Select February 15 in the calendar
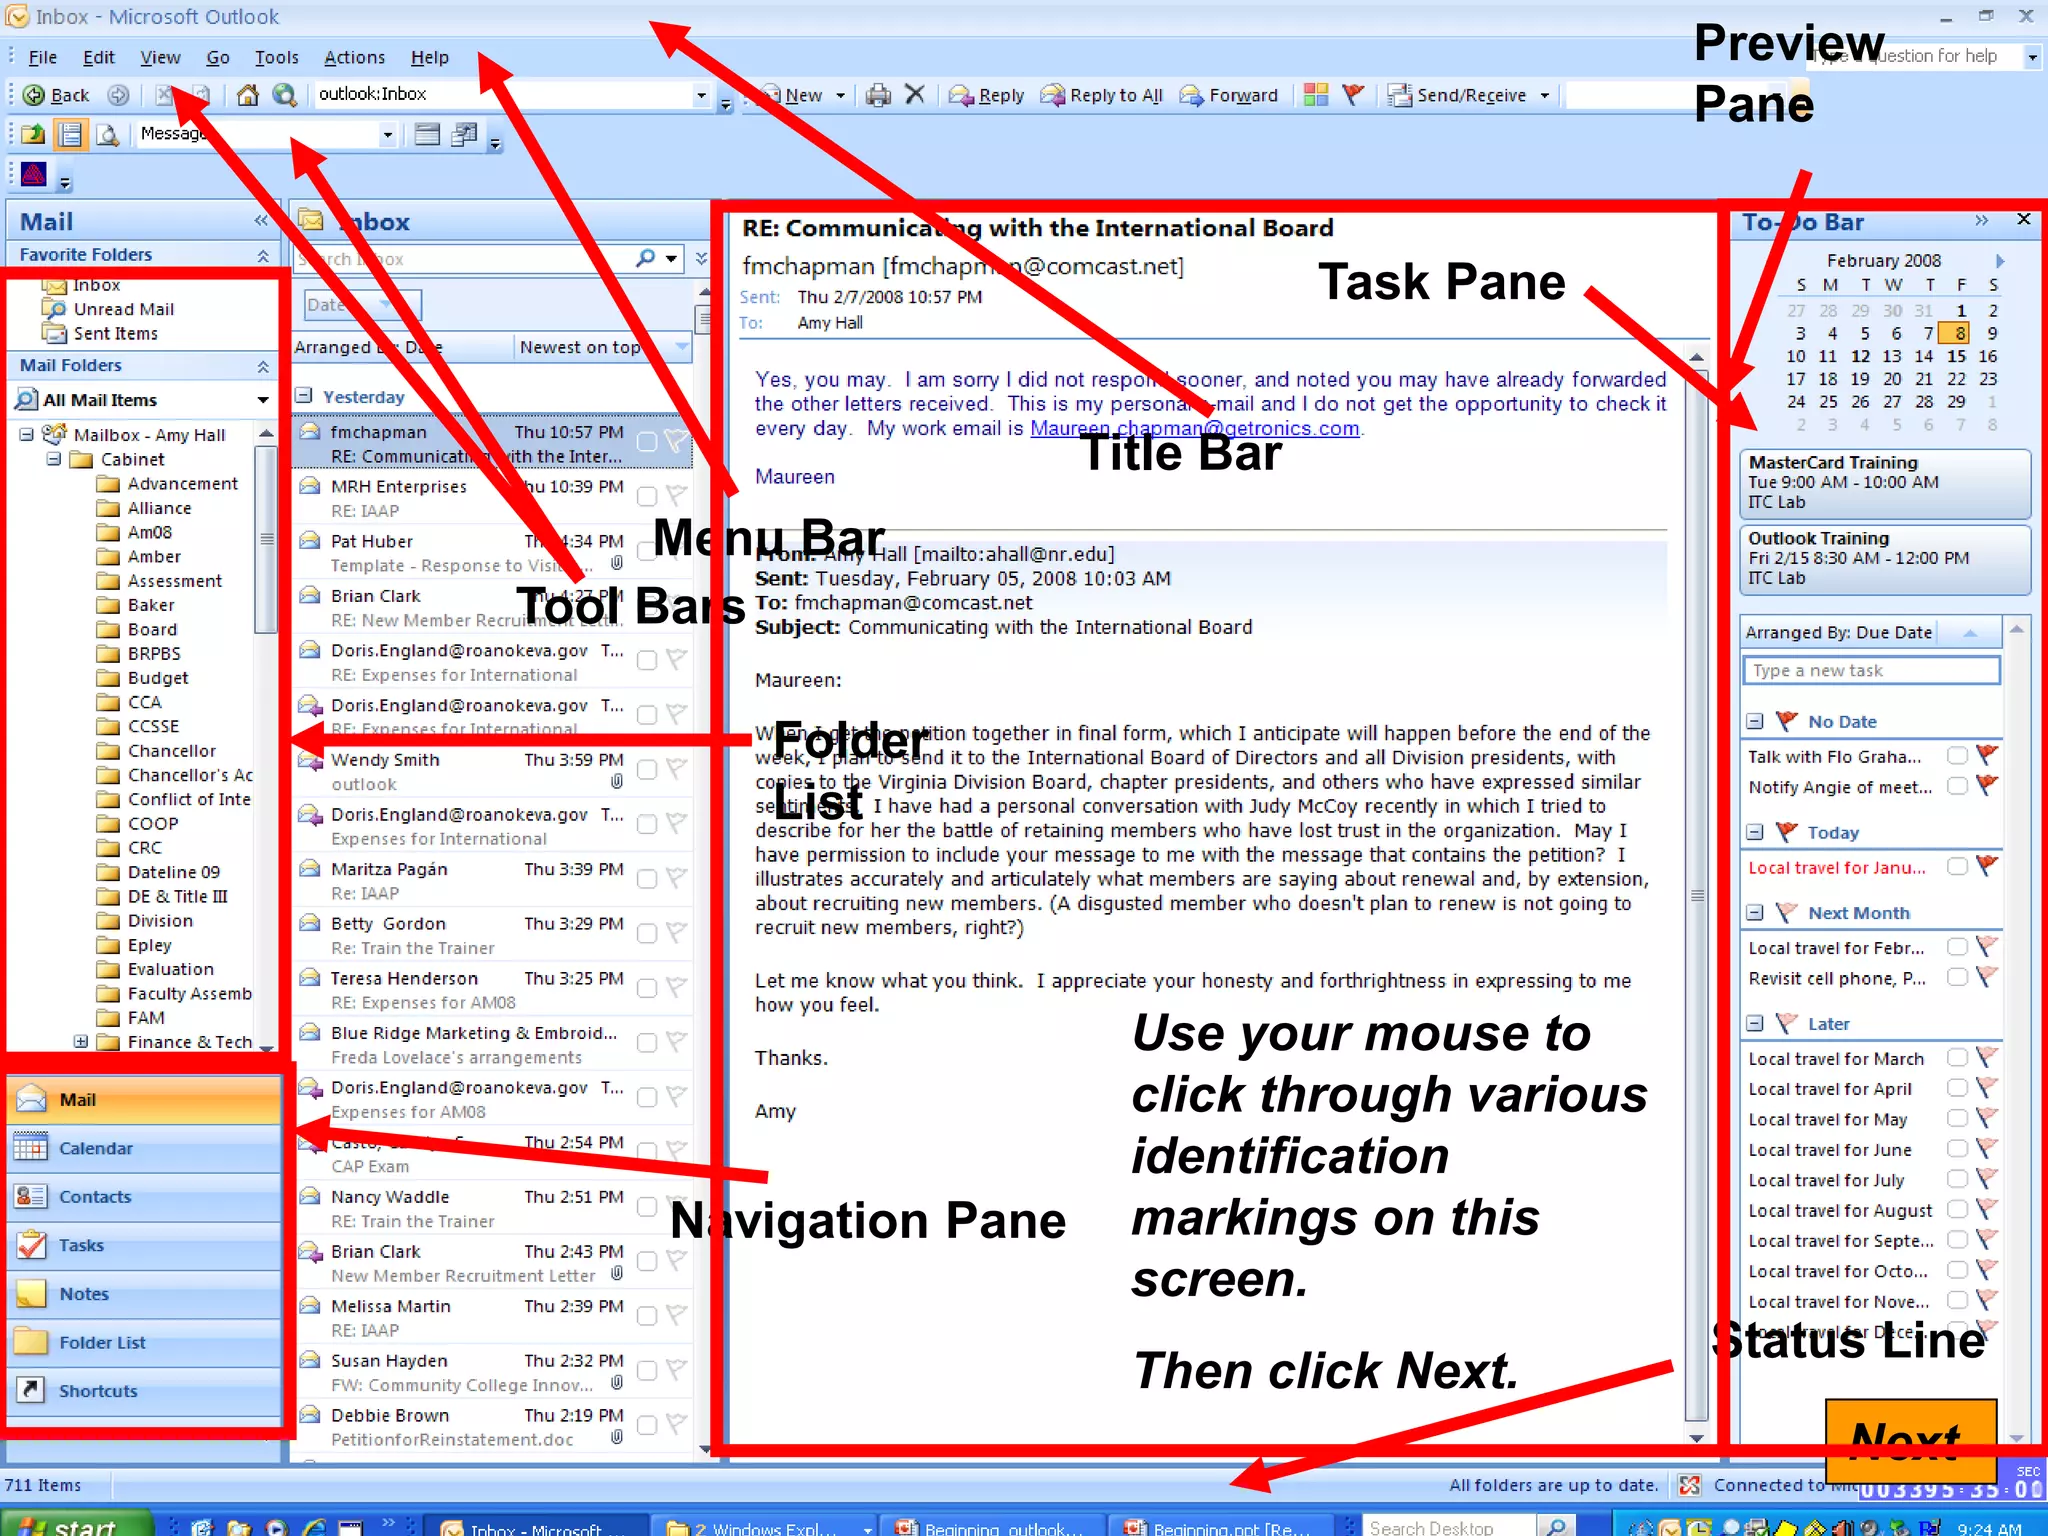This screenshot has height=1536, width=2048. pyautogui.click(x=1956, y=356)
